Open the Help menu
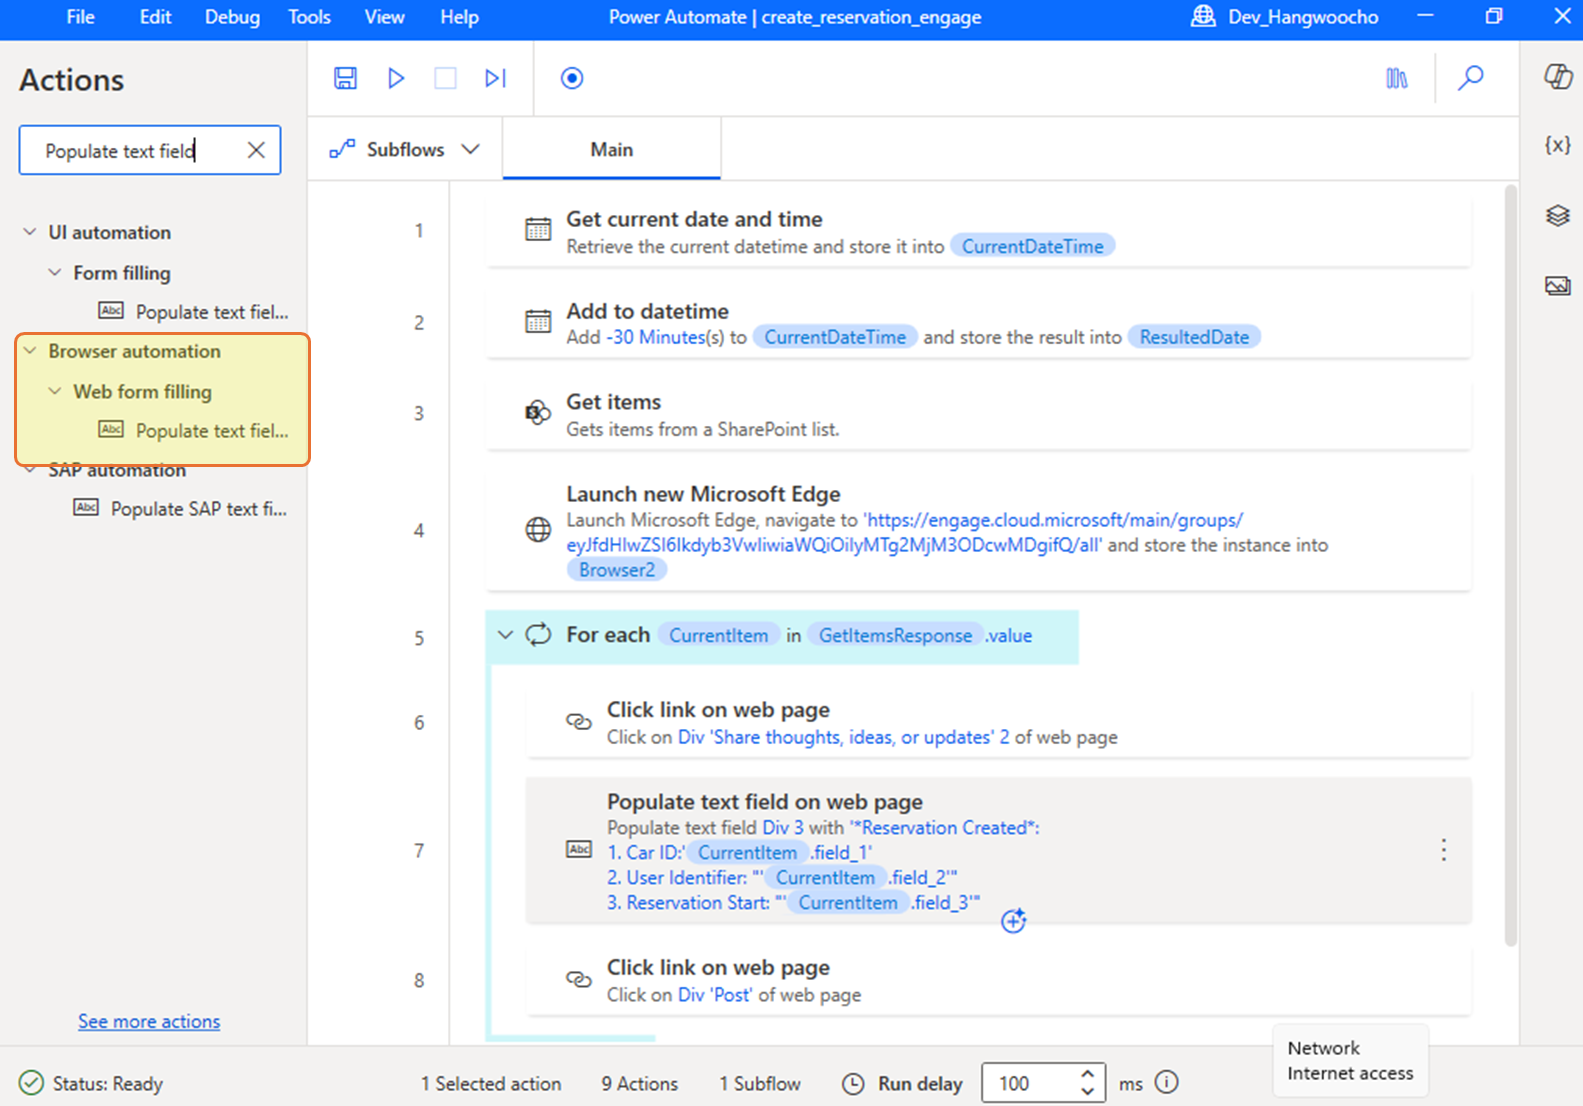Screen dimensions: 1583x1106 tap(459, 17)
